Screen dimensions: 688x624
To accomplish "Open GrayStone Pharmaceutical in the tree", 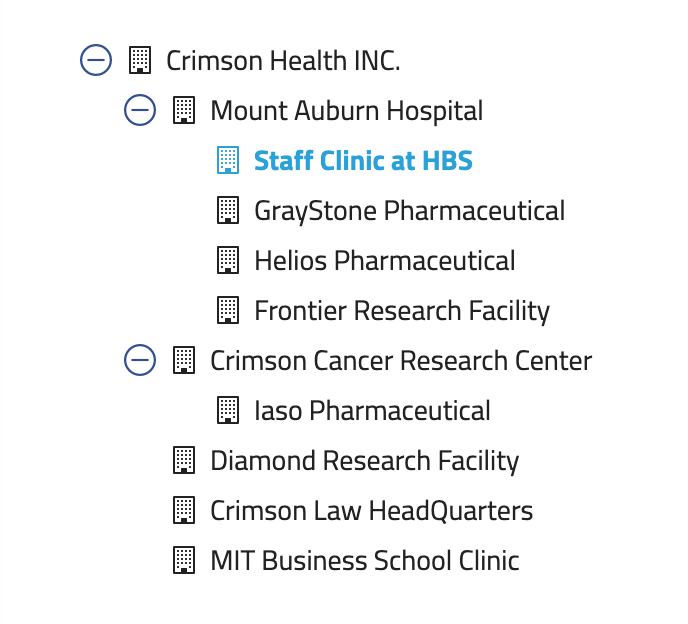I will point(409,210).
